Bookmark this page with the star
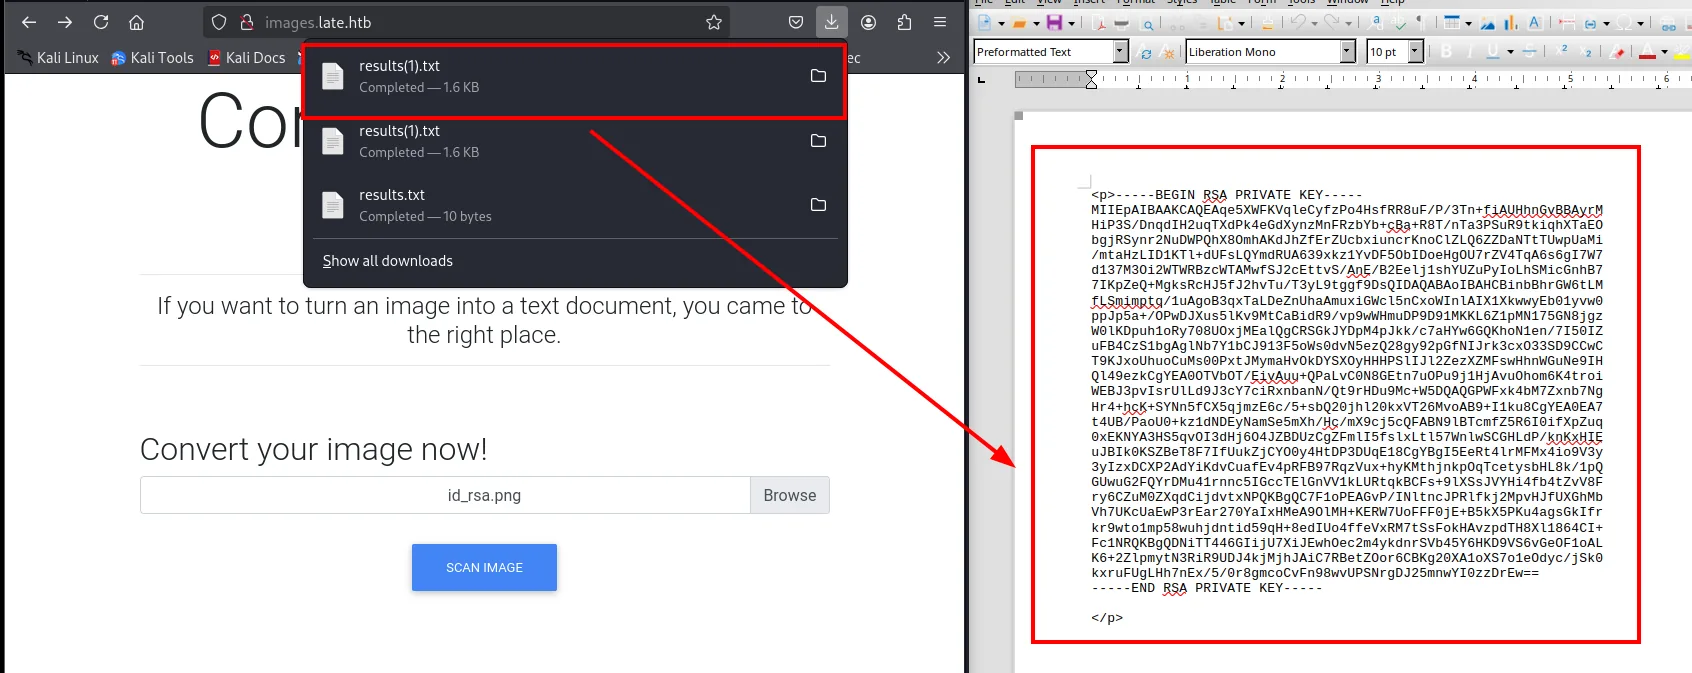This screenshot has width=1692, height=673. (x=714, y=22)
